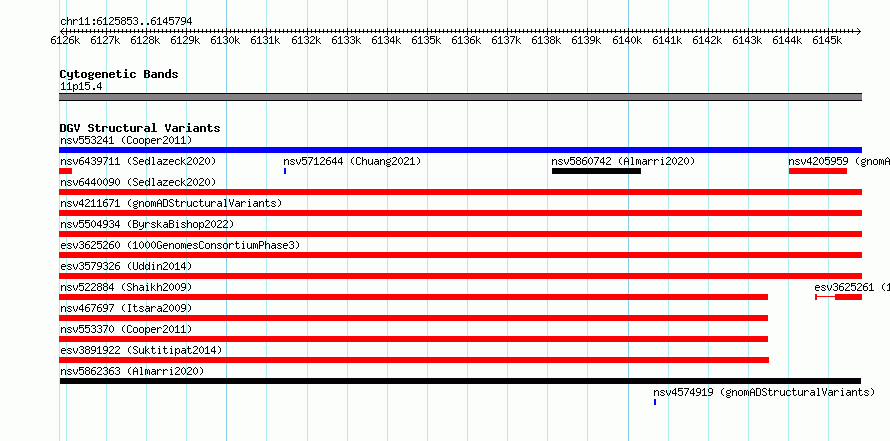890x441 pixels.
Task: Click the 6126k ruler position
Action: (x=66, y=40)
